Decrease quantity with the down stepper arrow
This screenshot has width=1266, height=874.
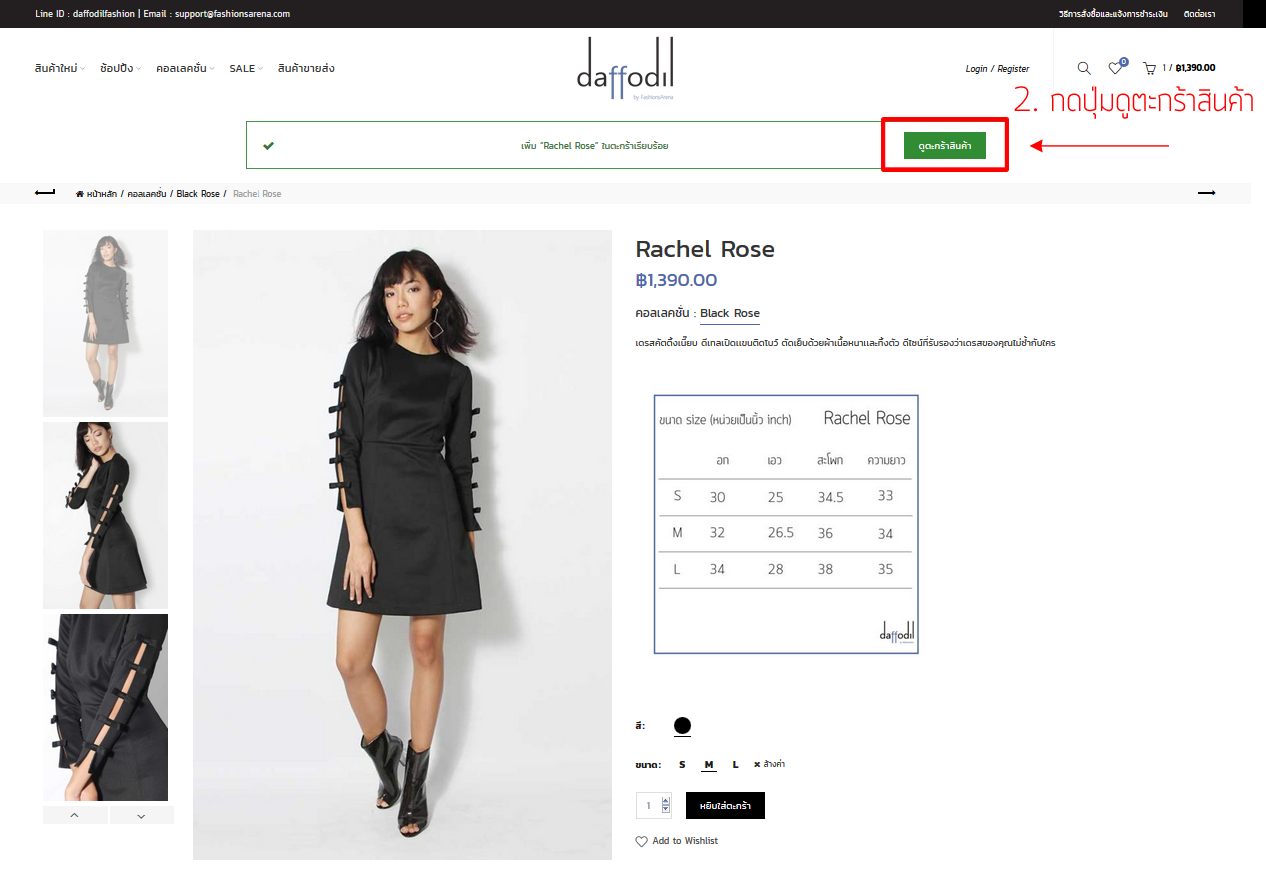point(666,809)
